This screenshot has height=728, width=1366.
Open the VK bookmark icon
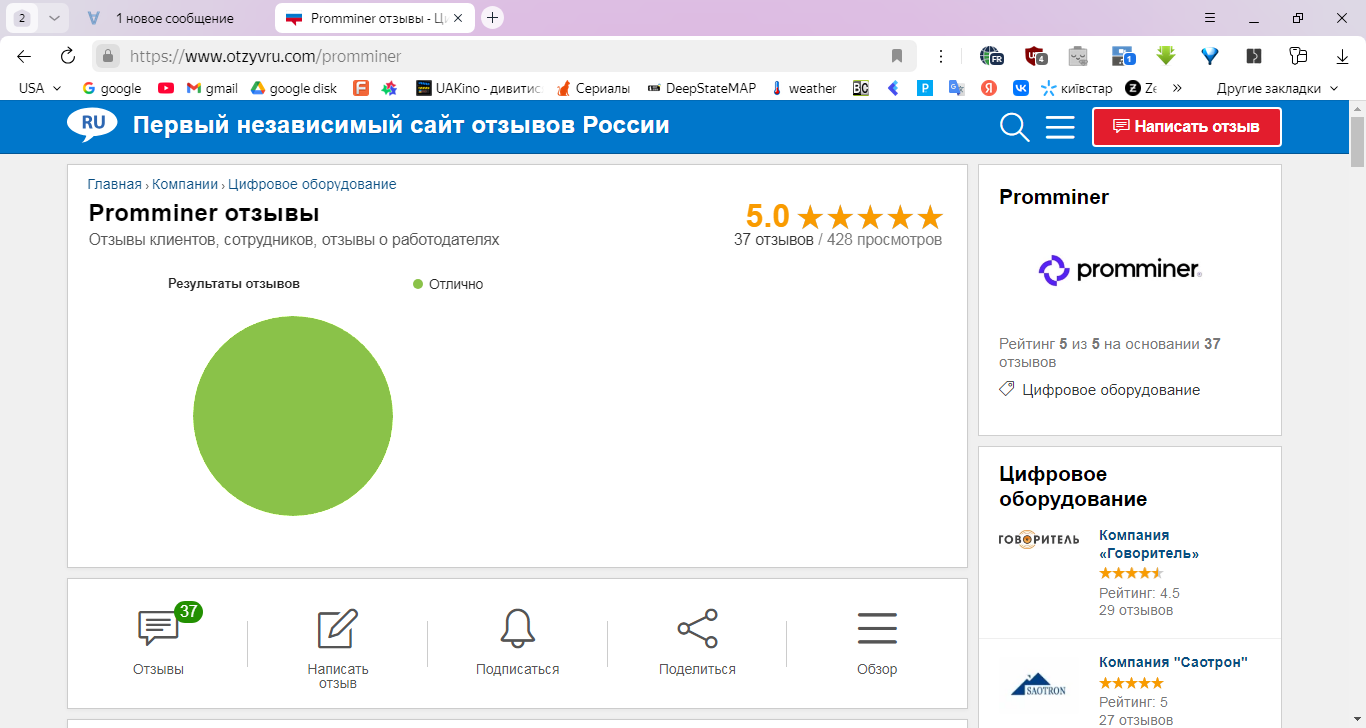pyautogui.click(x=1021, y=88)
